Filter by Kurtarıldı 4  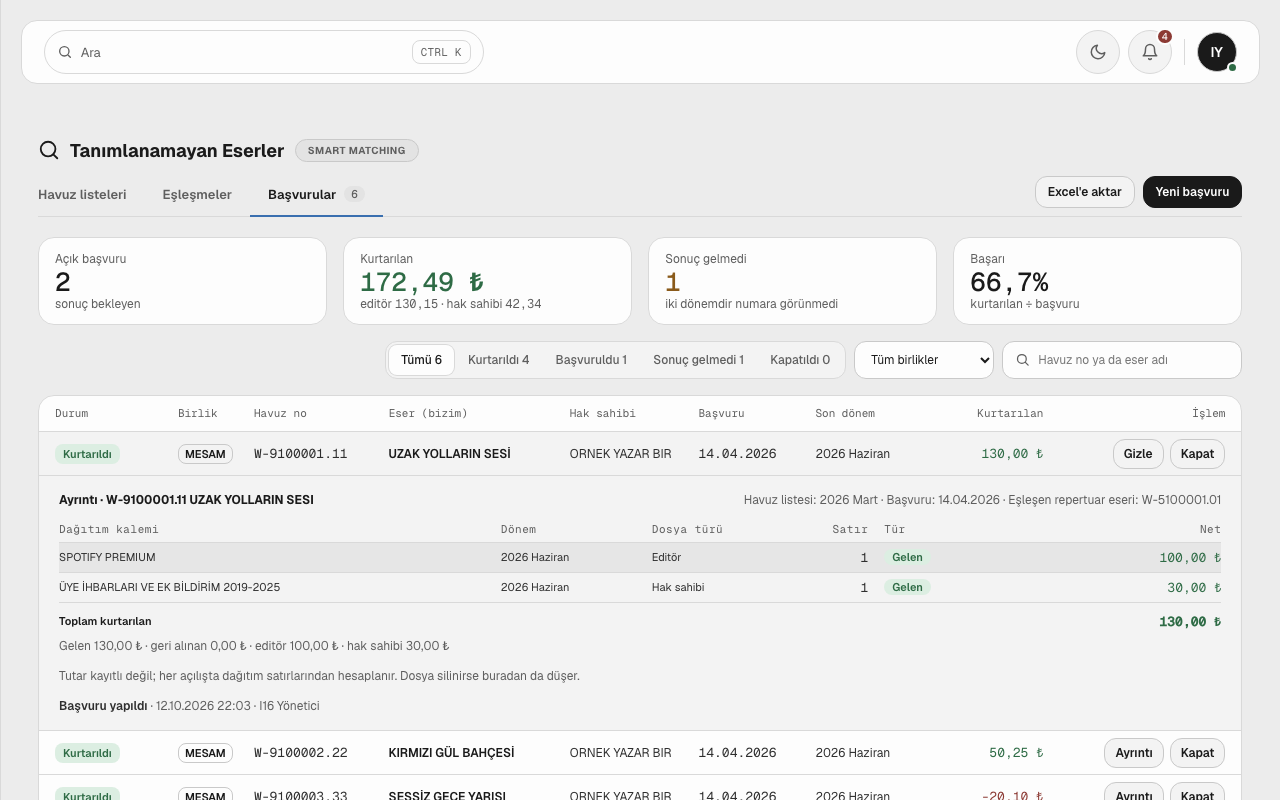tap(499, 360)
